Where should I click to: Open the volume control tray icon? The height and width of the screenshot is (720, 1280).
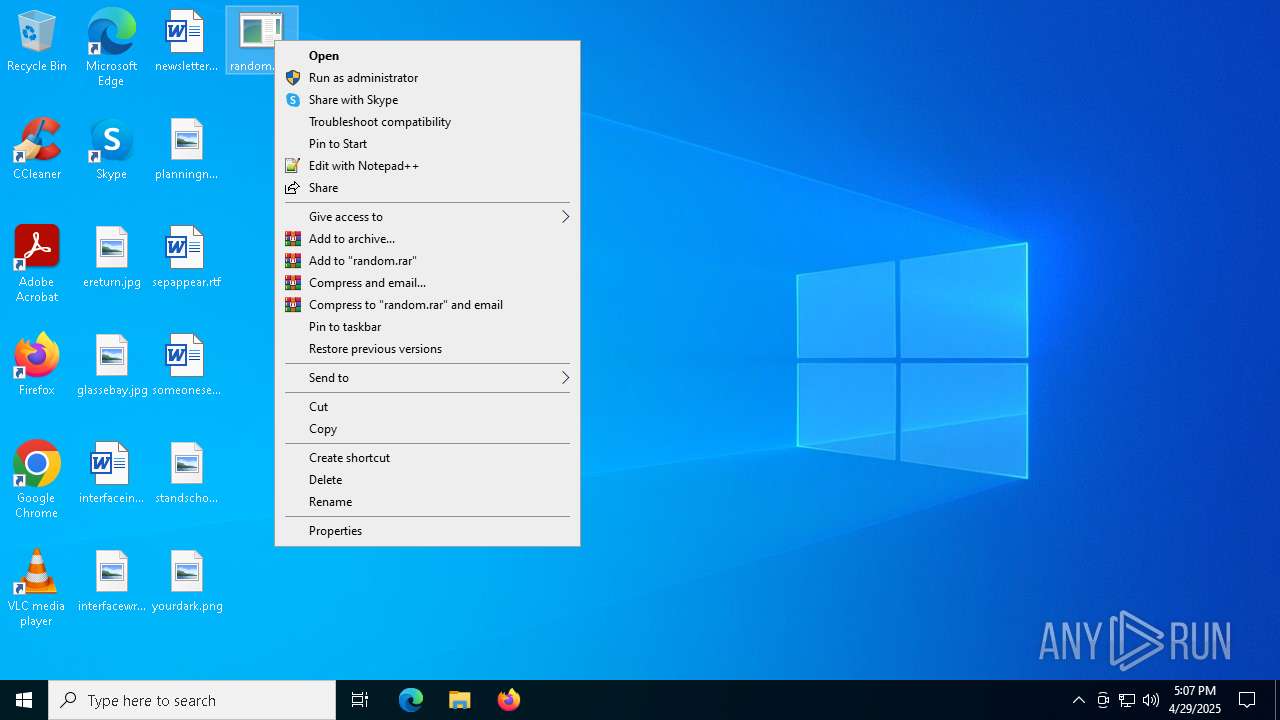coord(1151,700)
